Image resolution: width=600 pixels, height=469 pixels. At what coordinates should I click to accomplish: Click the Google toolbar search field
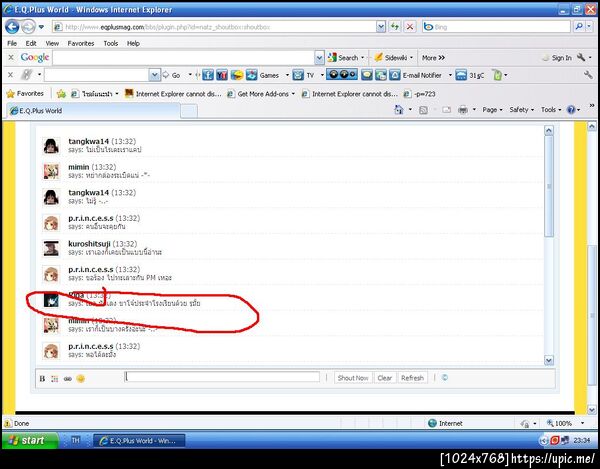pyautogui.click(x=183, y=58)
